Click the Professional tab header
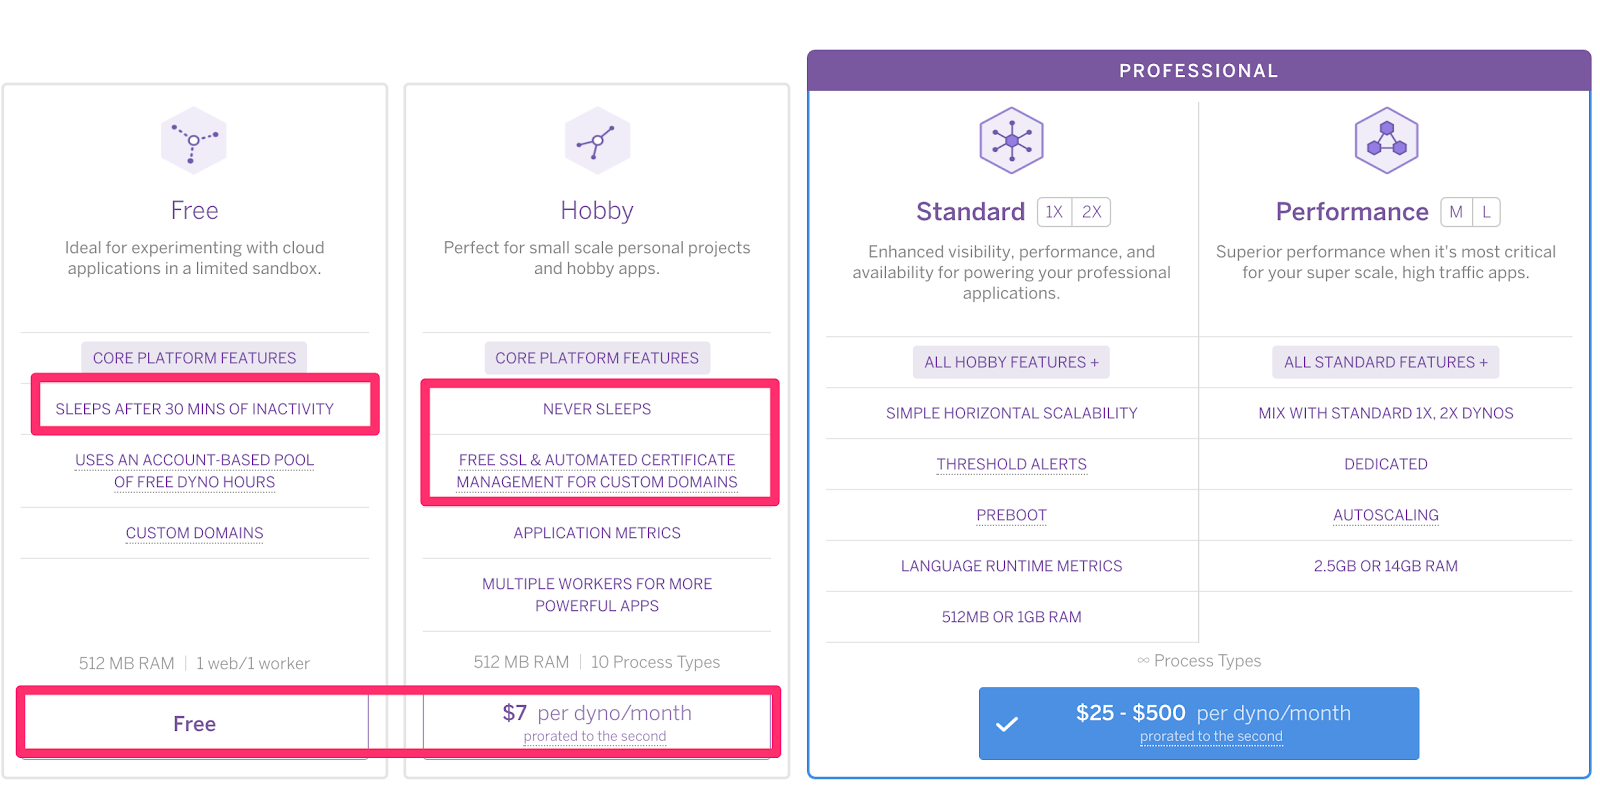The width and height of the screenshot is (1600, 789). (x=1198, y=71)
